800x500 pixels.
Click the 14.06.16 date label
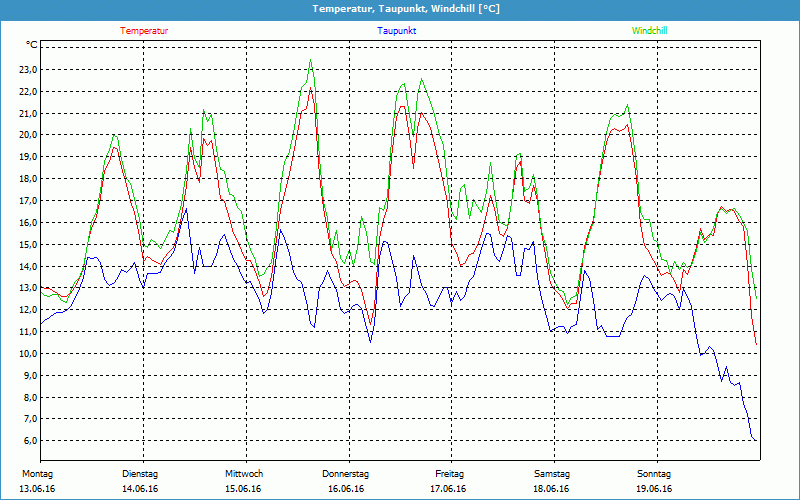point(140,489)
